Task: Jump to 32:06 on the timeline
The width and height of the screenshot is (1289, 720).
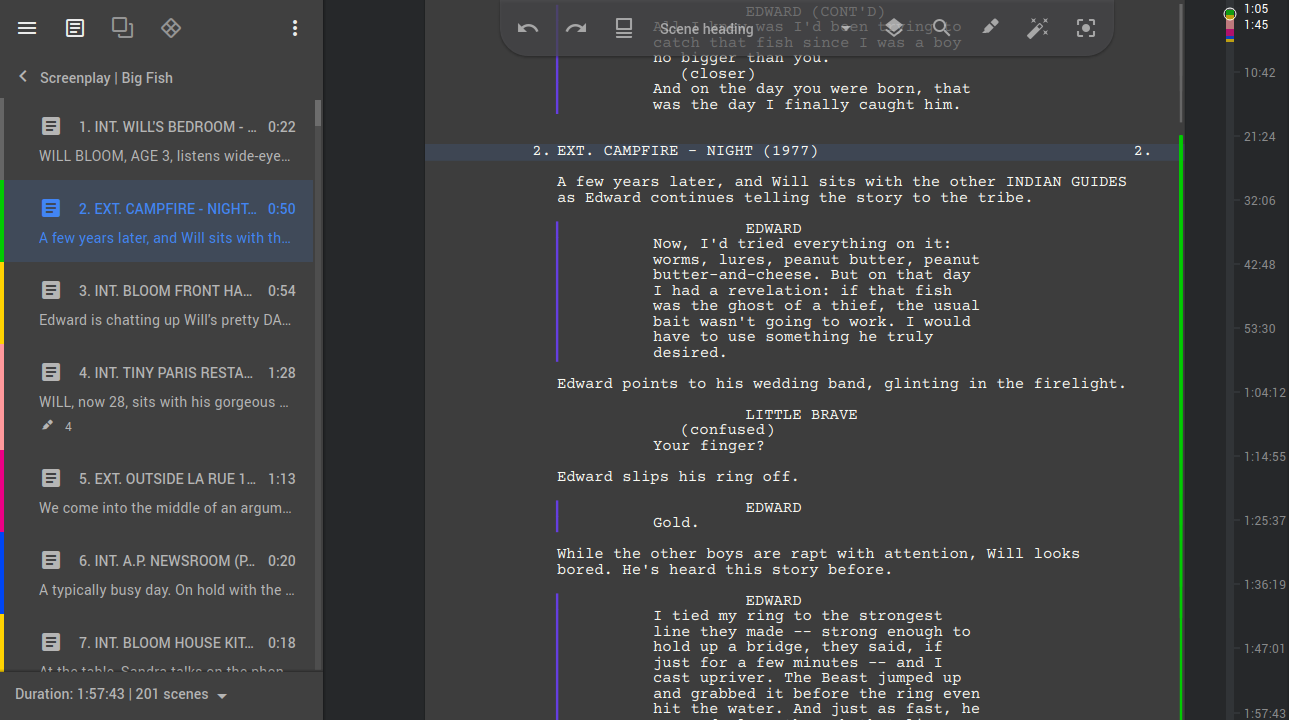Action: (1259, 201)
